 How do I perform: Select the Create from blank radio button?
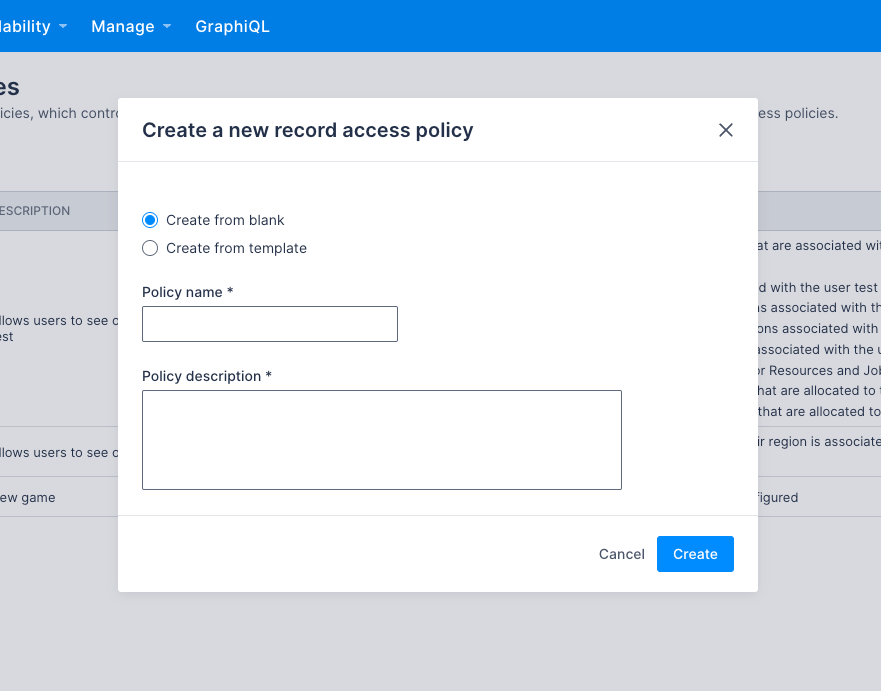coord(150,220)
